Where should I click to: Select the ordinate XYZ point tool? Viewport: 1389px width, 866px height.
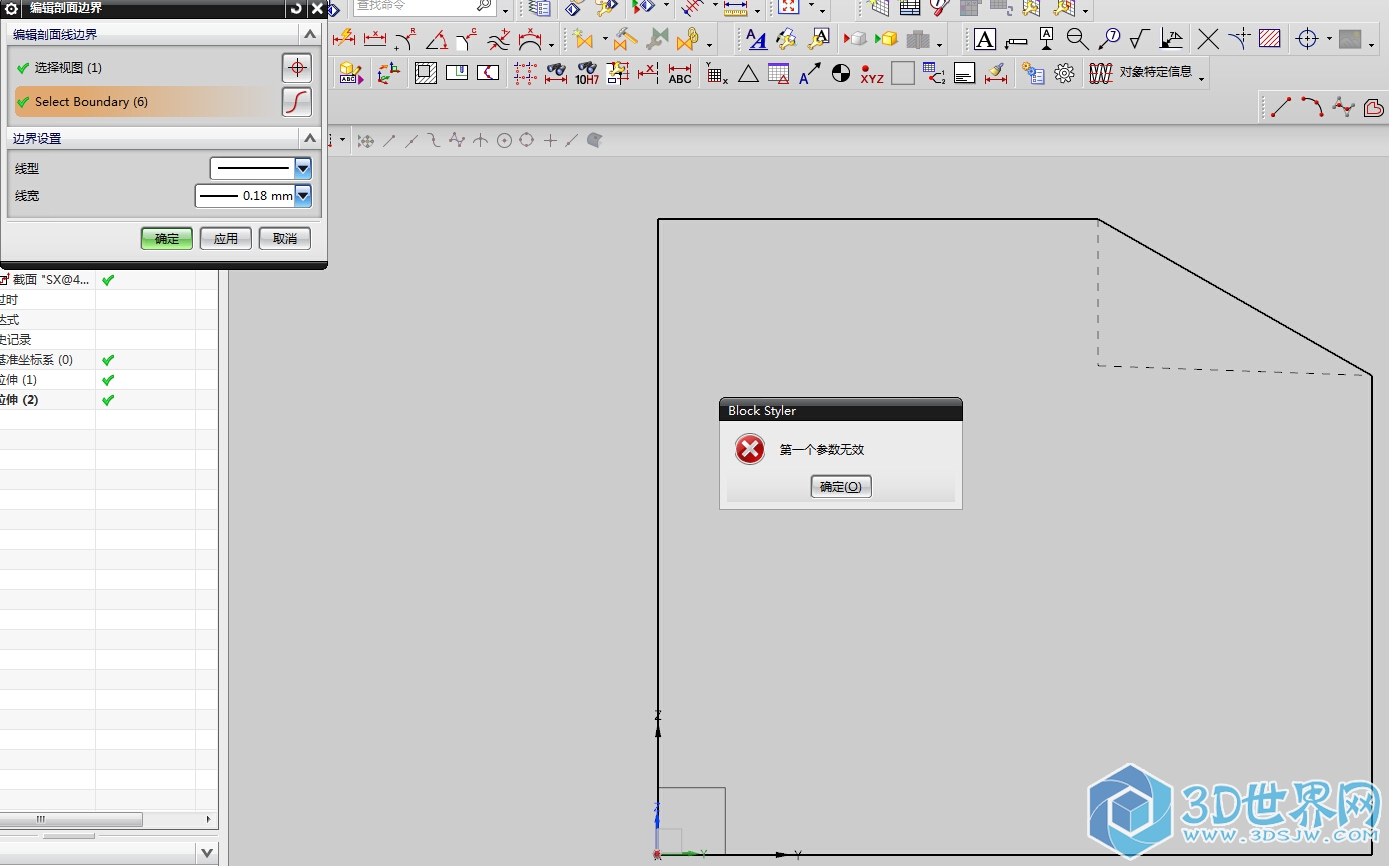tap(872, 73)
